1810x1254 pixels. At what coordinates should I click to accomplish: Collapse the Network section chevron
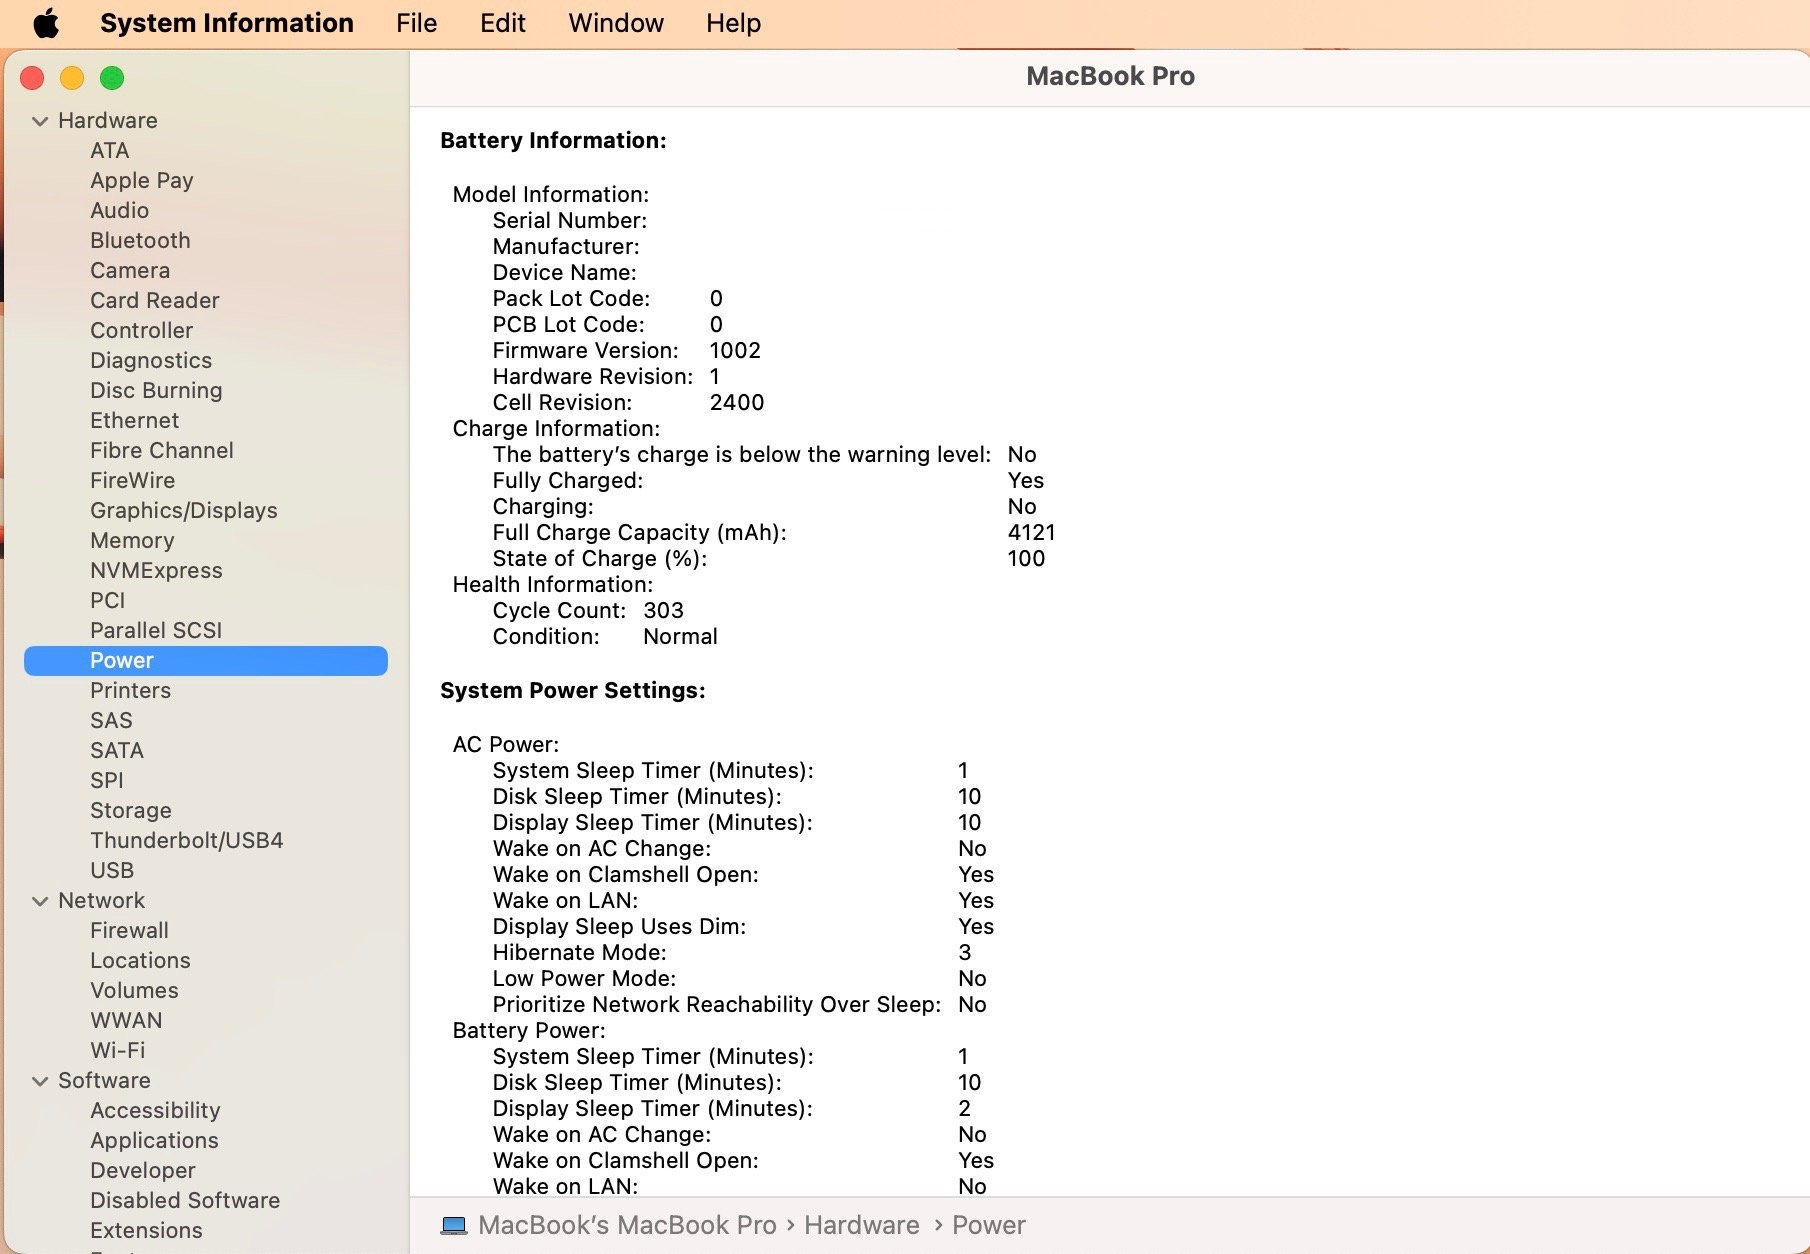pos(40,901)
